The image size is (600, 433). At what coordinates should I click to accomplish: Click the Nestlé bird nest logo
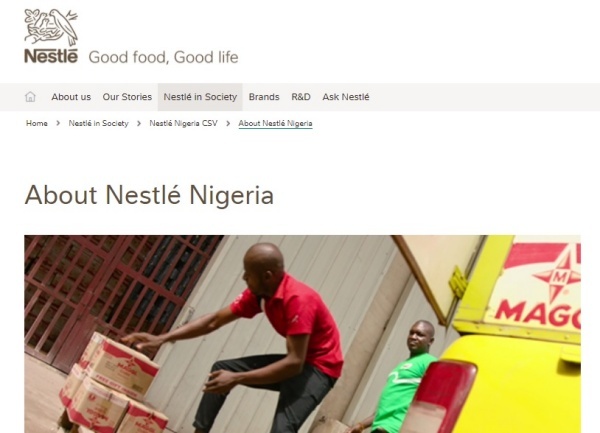(x=51, y=28)
